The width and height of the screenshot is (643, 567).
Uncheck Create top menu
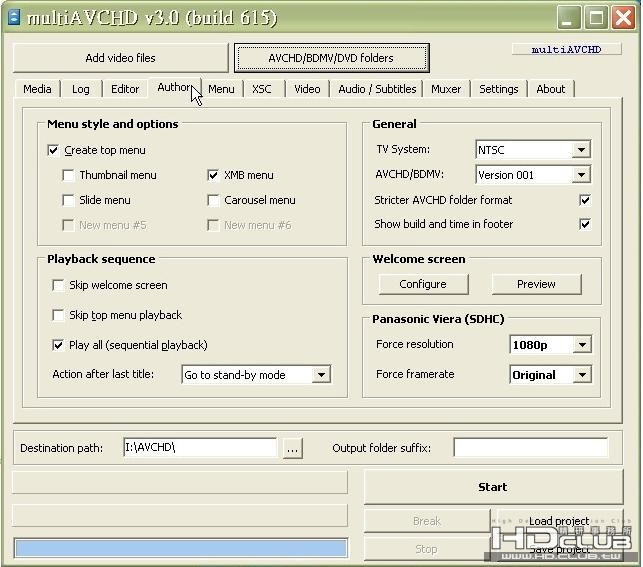pos(53,150)
